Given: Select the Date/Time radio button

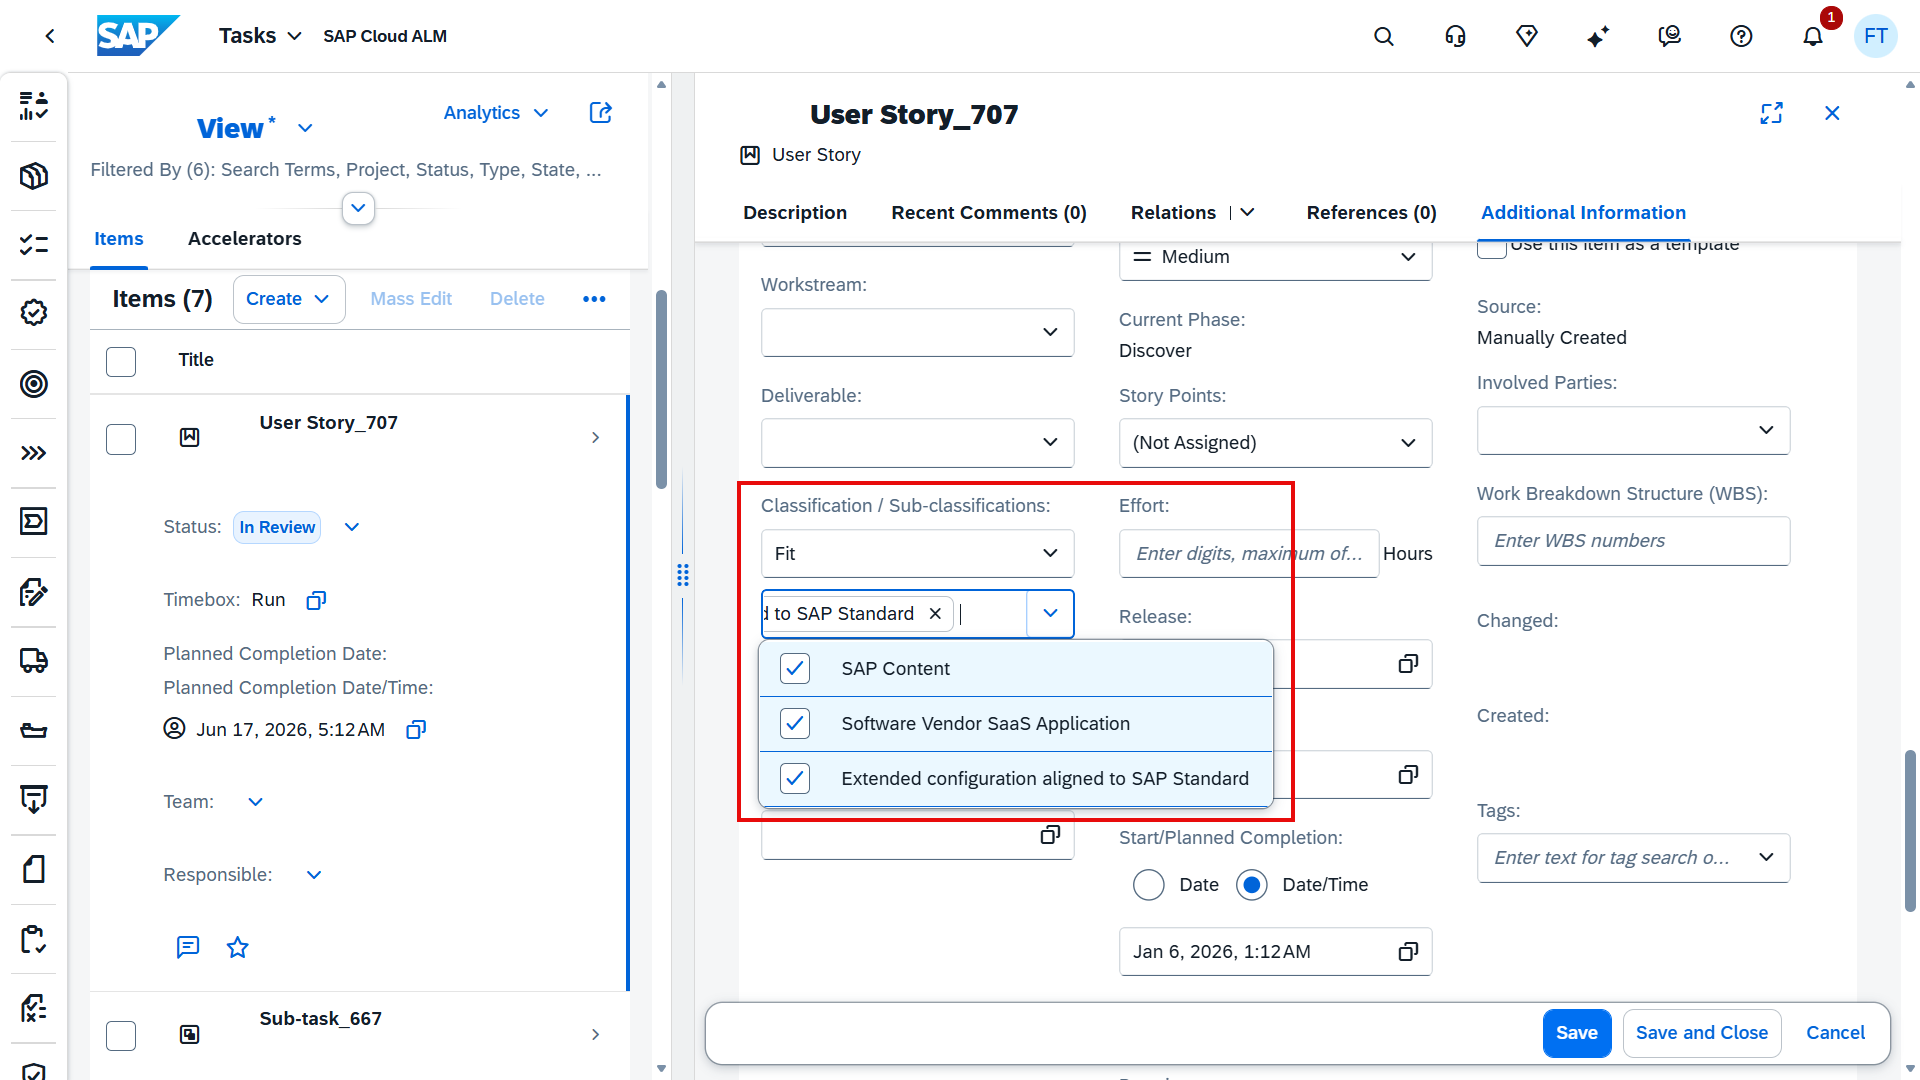Looking at the screenshot, I should pos(1252,885).
